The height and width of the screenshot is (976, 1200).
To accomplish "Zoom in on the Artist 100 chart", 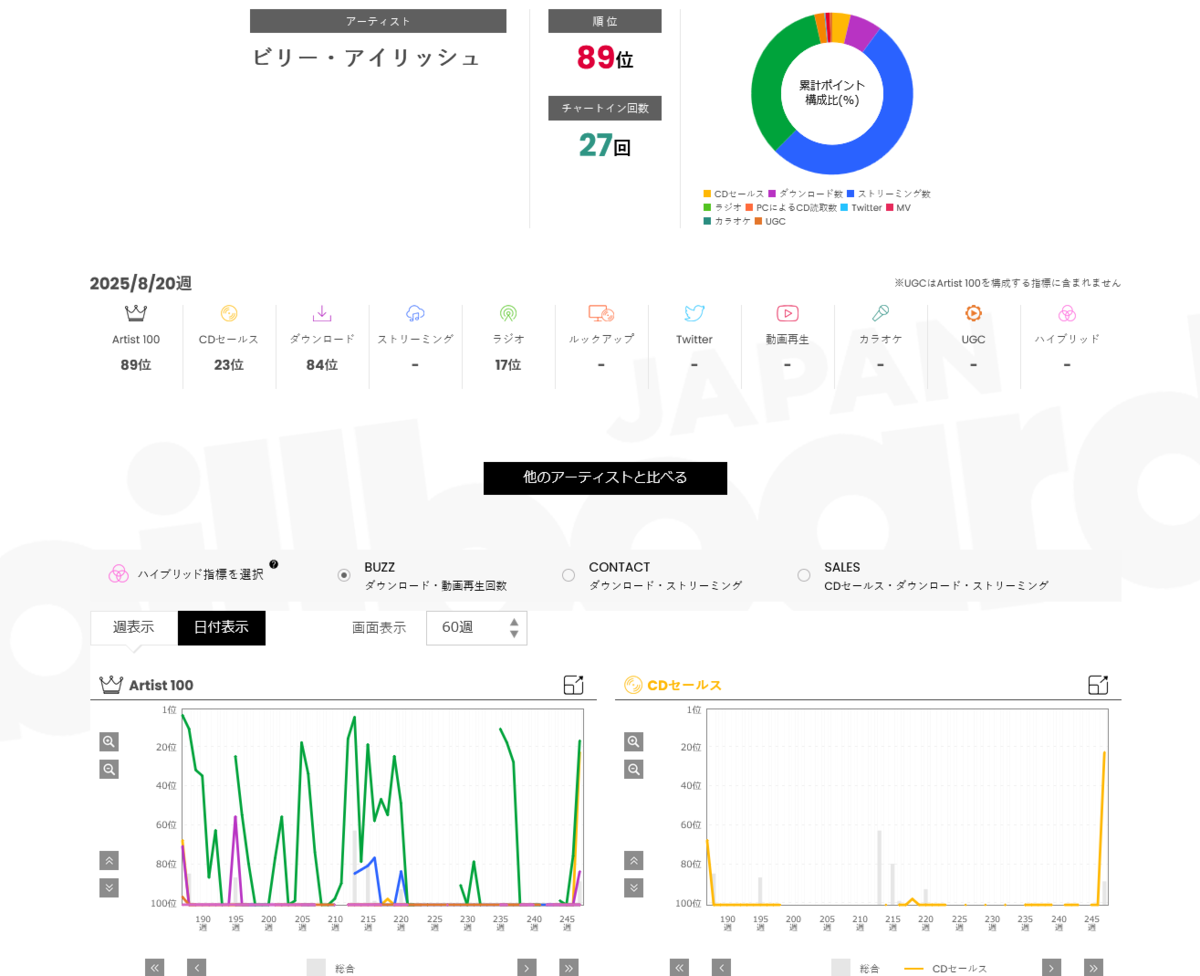I will coord(109,742).
